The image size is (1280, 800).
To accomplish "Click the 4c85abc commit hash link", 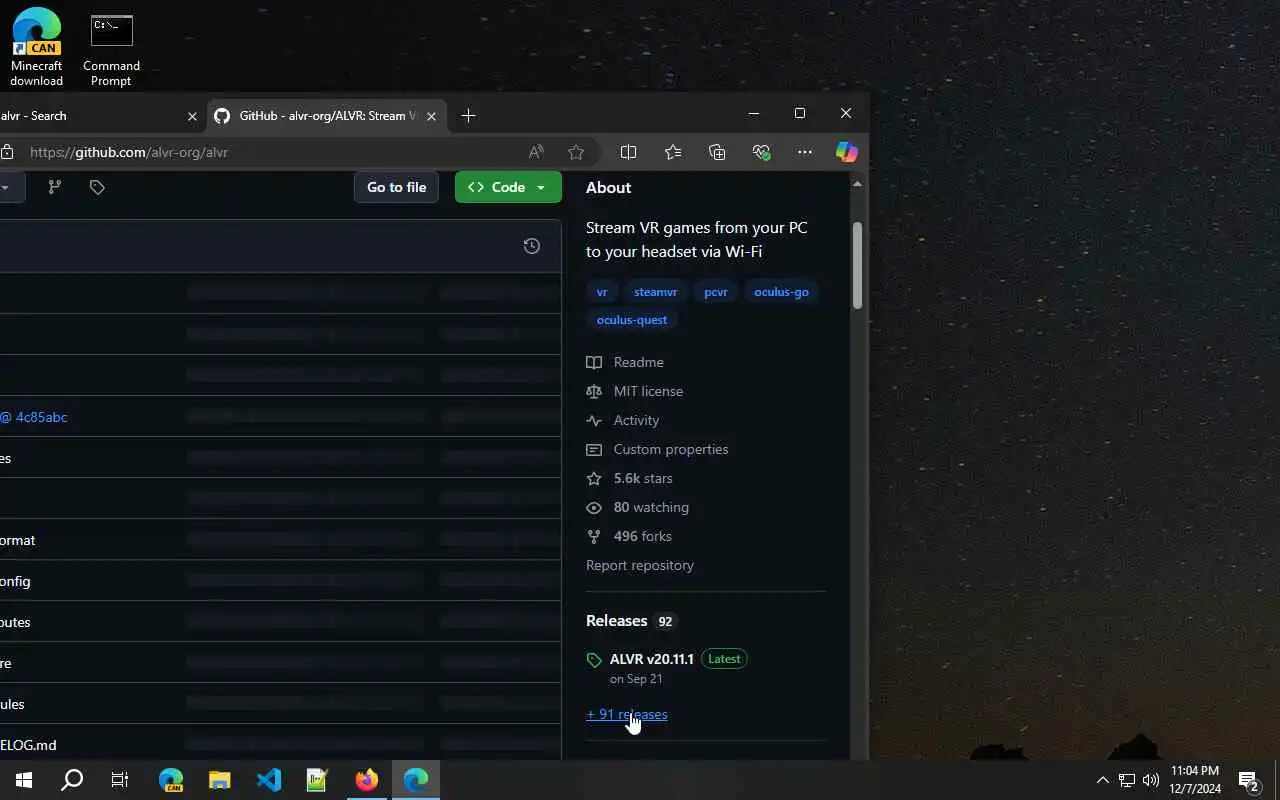I will [41, 417].
